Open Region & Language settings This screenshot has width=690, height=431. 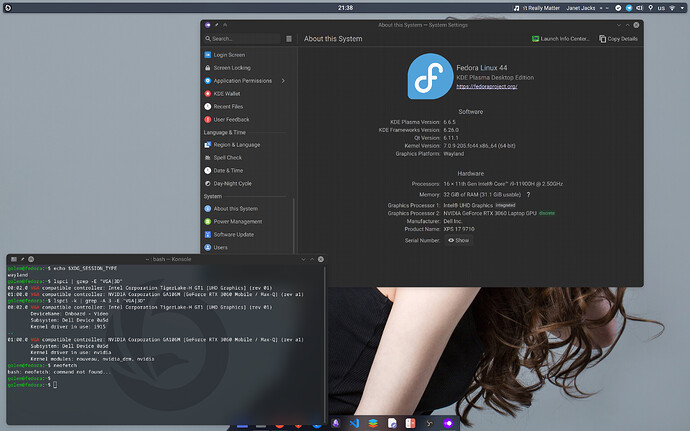(x=246, y=144)
